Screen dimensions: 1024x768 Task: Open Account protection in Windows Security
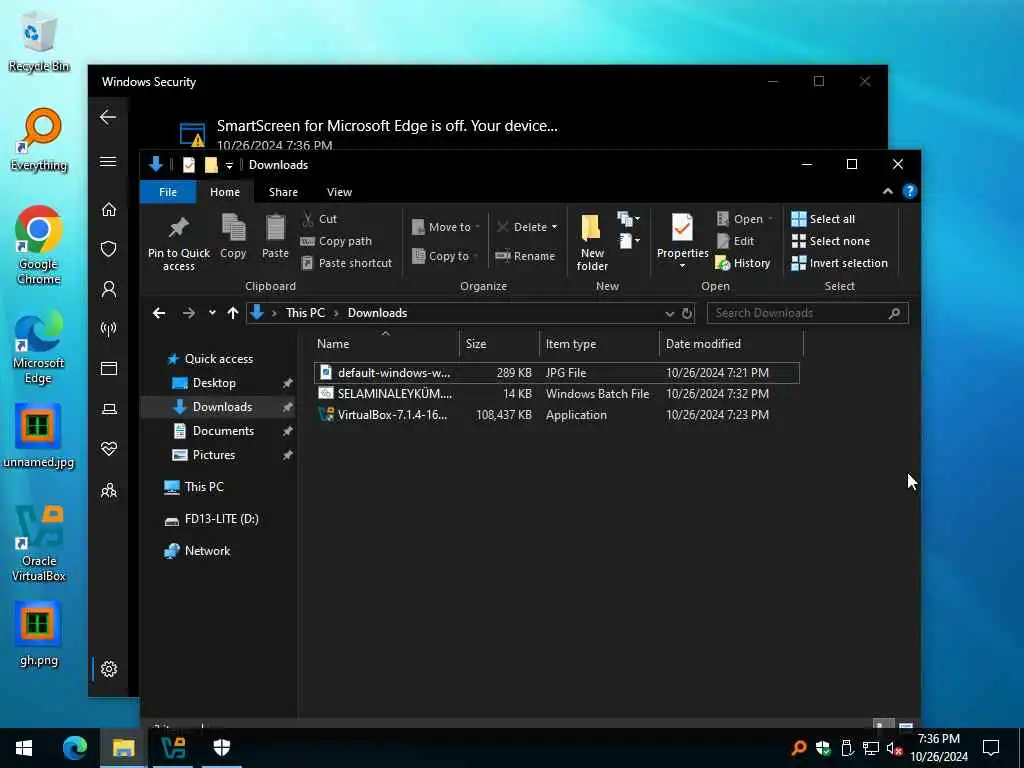click(109, 289)
